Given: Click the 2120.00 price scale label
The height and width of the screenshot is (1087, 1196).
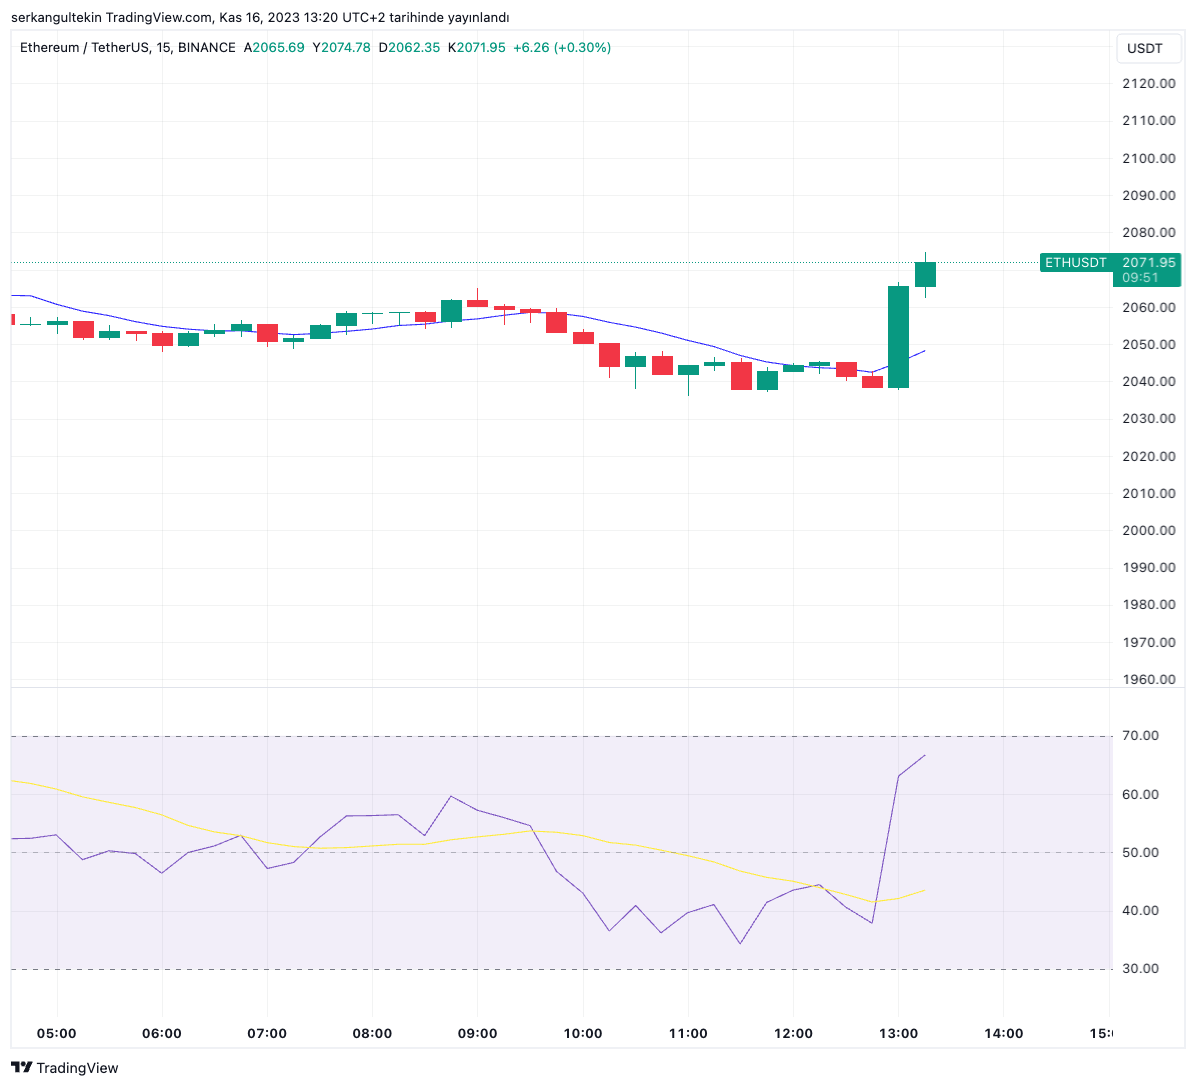Looking at the screenshot, I should pyautogui.click(x=1148, y=83).
